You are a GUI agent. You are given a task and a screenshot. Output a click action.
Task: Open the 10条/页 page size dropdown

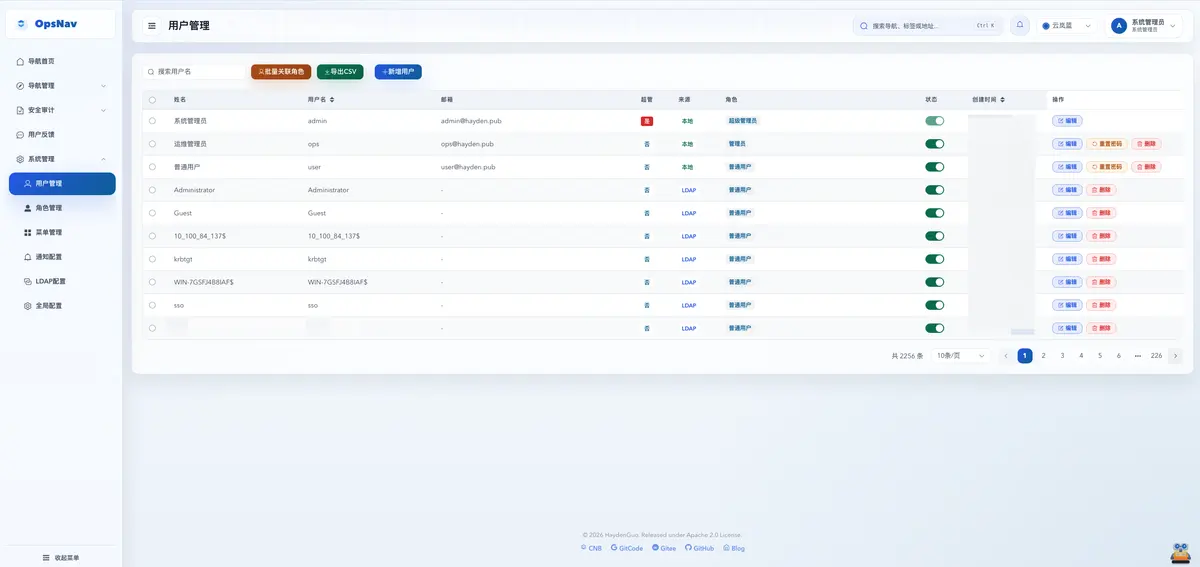pyautogui.click(x=961, y=355)
